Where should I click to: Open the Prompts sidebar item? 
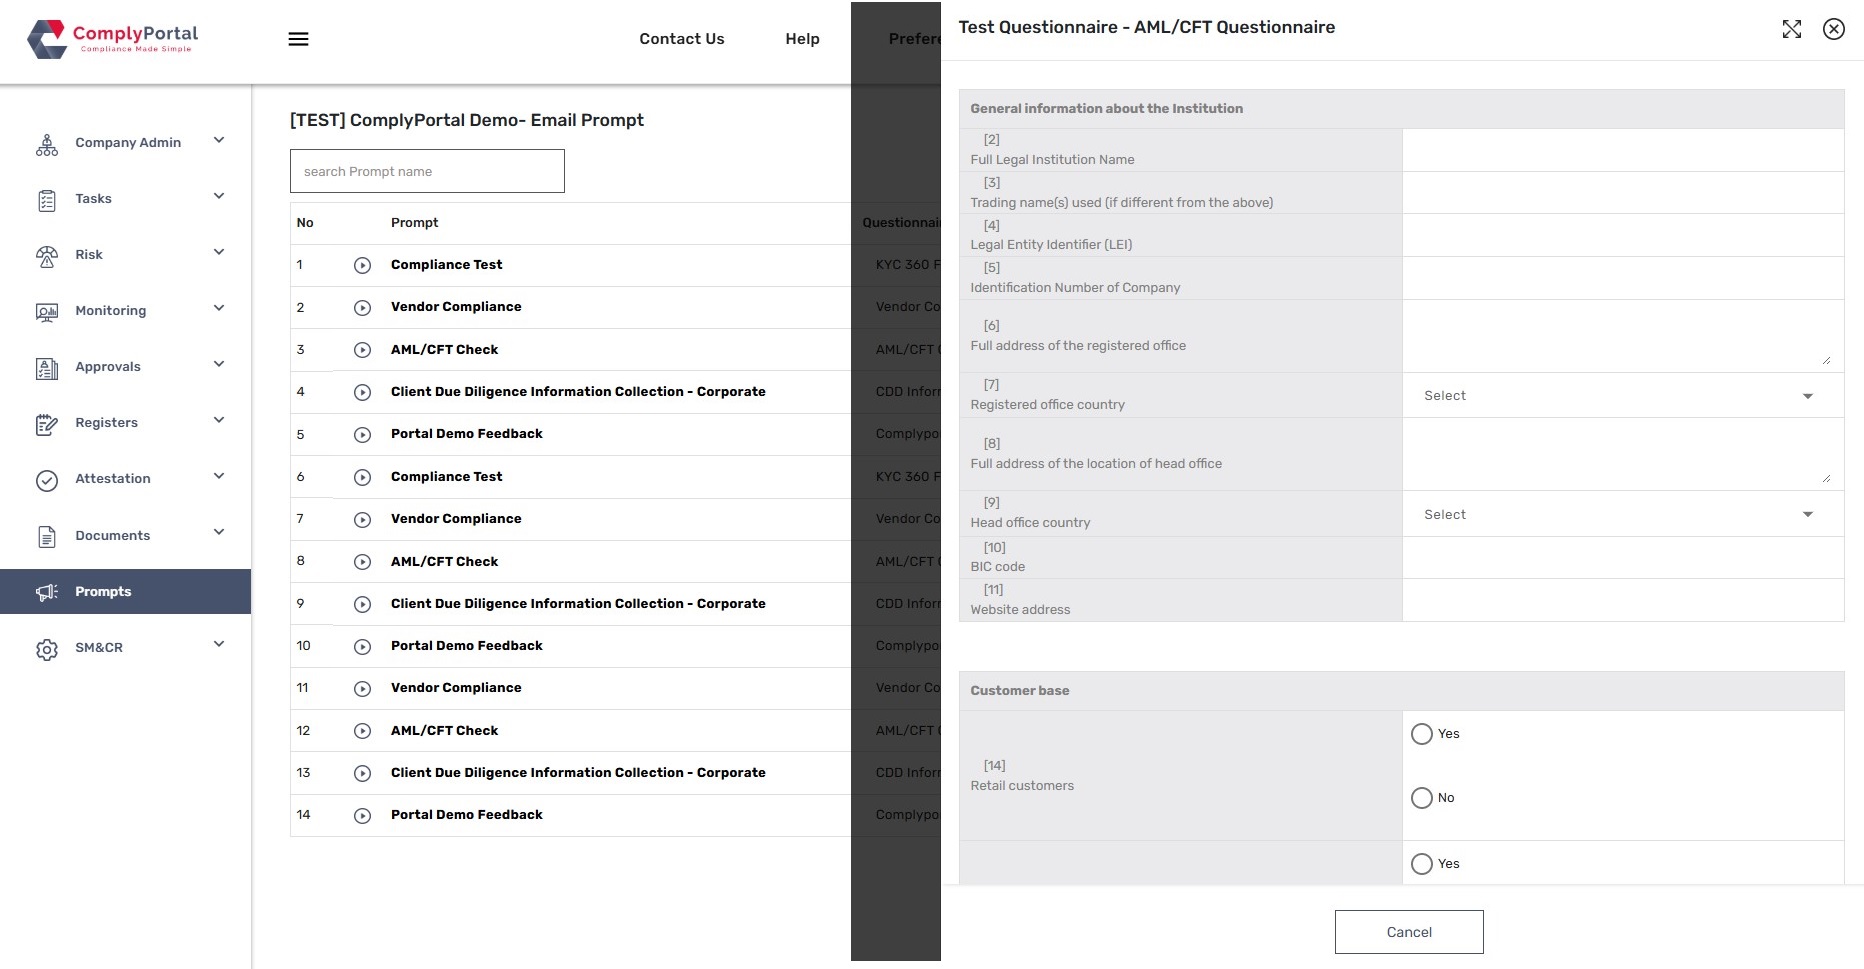click(103, 592)
